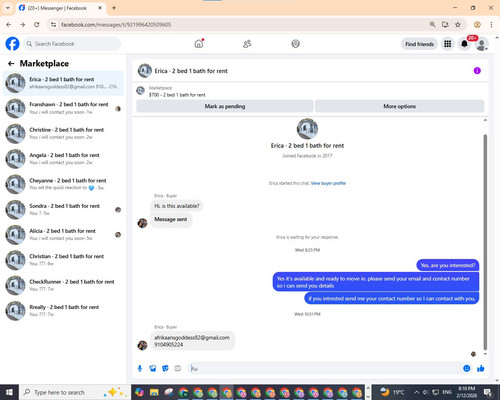Open the Facebook Home icon
The width and height of the screenshot is (500, 400).
[199, 44]
